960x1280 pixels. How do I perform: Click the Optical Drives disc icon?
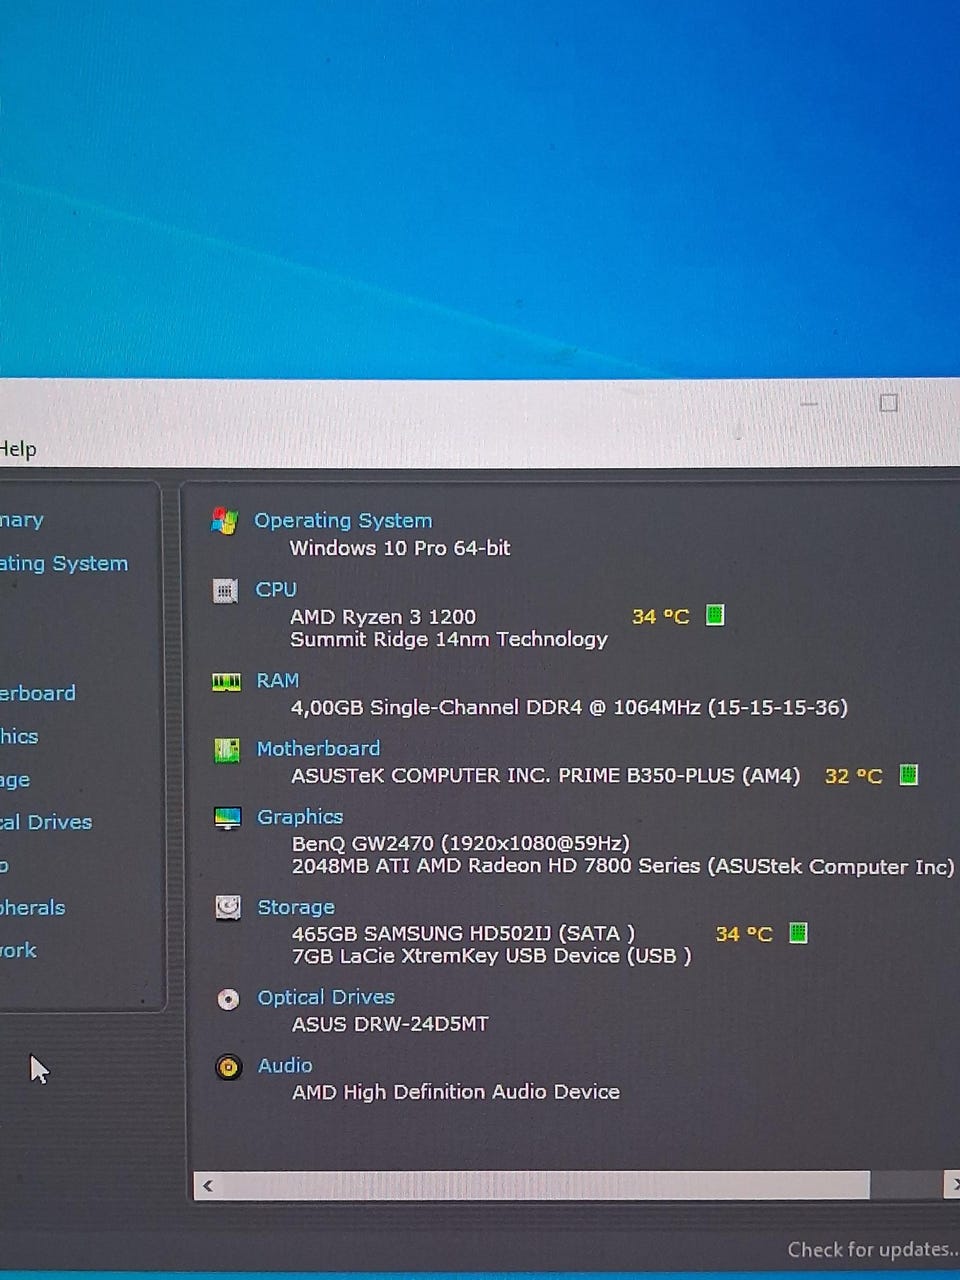pos(228,999)
